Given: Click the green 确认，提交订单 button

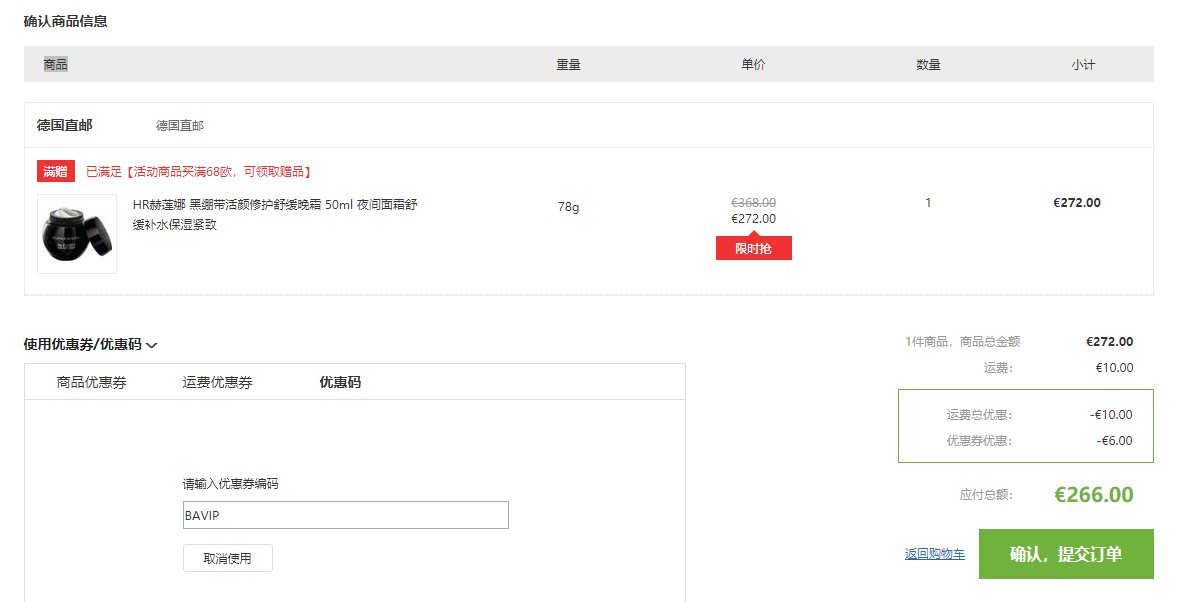Looking at the screenshot, I should 1066,554.
